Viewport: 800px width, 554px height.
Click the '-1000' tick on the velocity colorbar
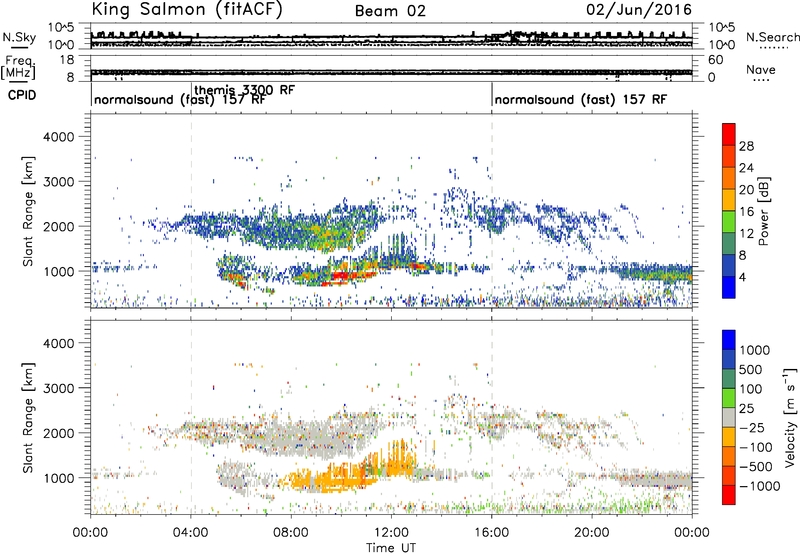760,486
